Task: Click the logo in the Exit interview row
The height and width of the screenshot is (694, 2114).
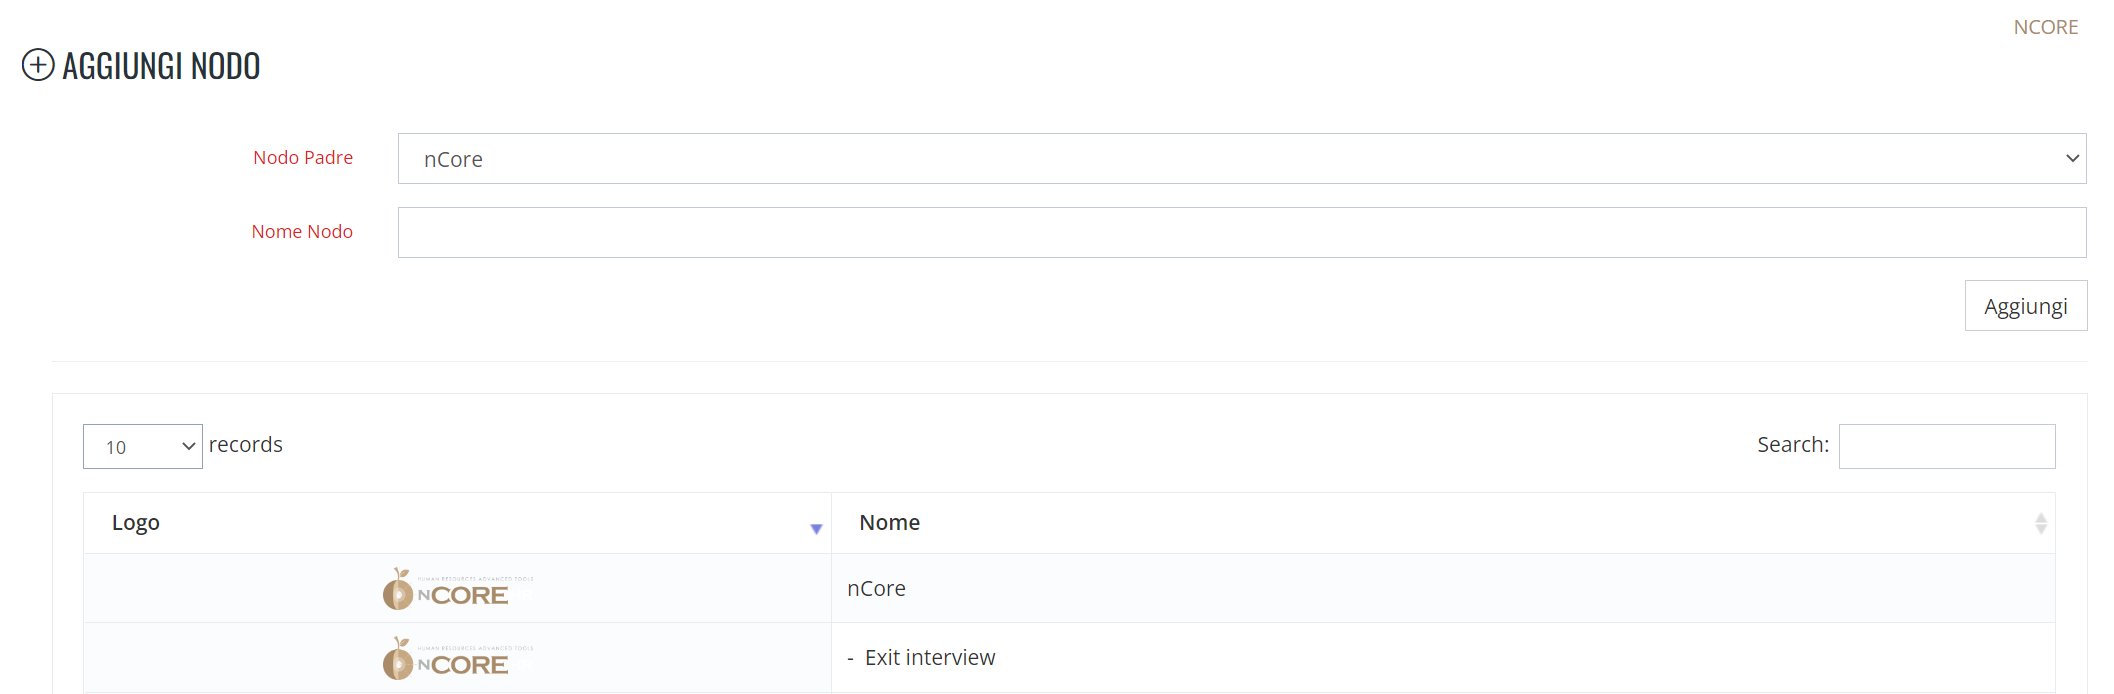Action: tap(458, 659)
